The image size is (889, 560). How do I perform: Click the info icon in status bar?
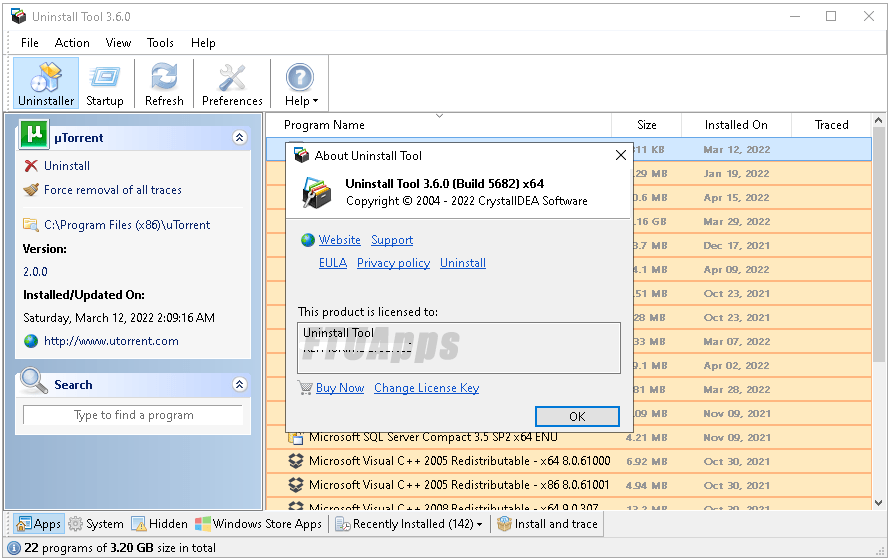coord(14,548)
